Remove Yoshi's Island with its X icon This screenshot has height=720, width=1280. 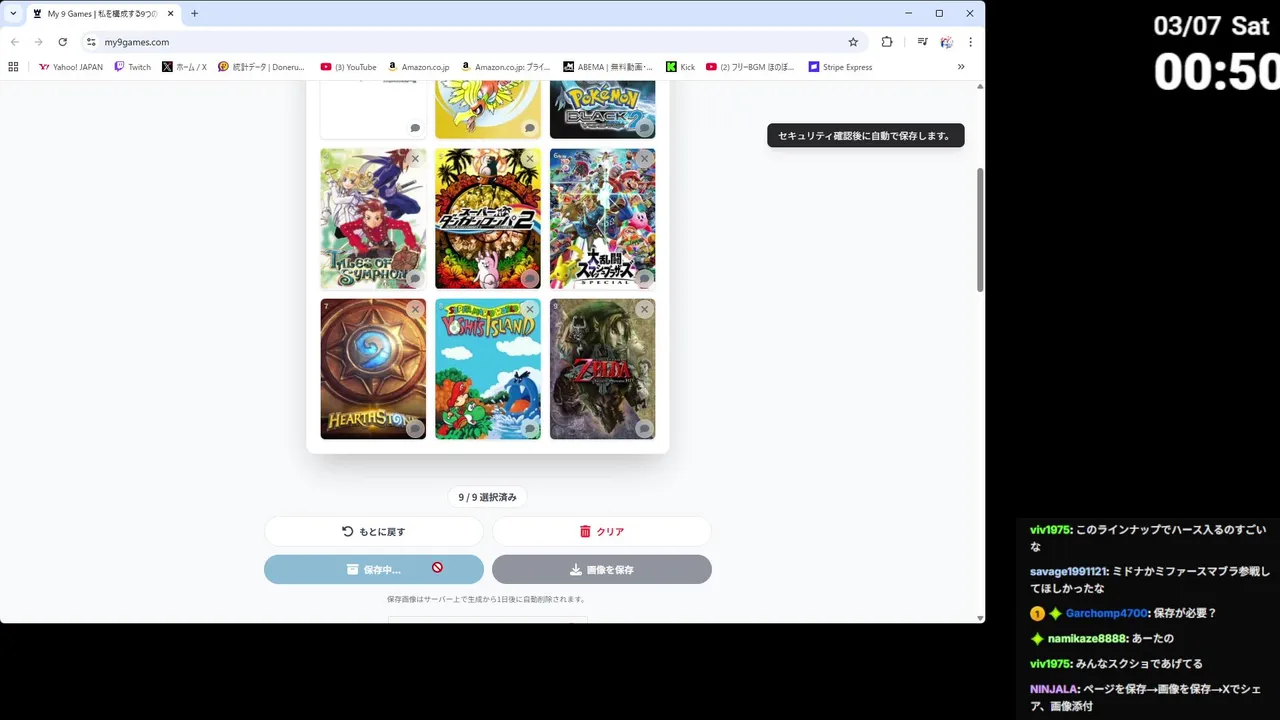[x=530, y=309]
